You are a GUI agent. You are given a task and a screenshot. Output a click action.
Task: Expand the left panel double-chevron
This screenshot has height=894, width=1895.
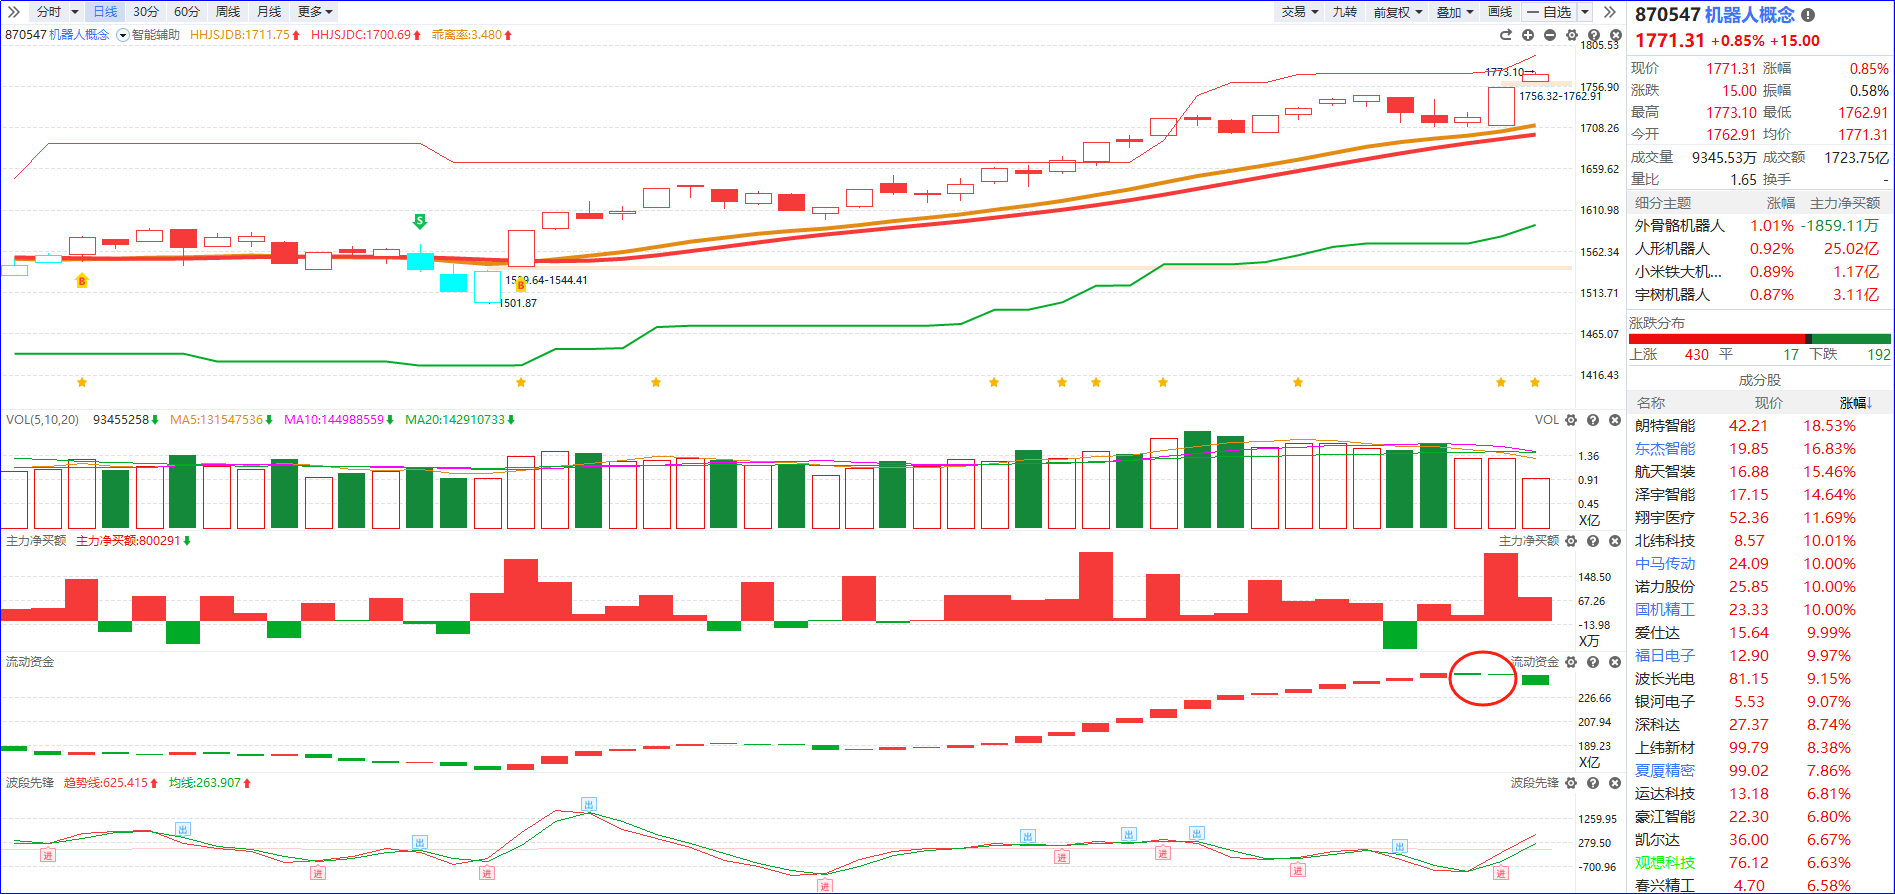[13, 12]
